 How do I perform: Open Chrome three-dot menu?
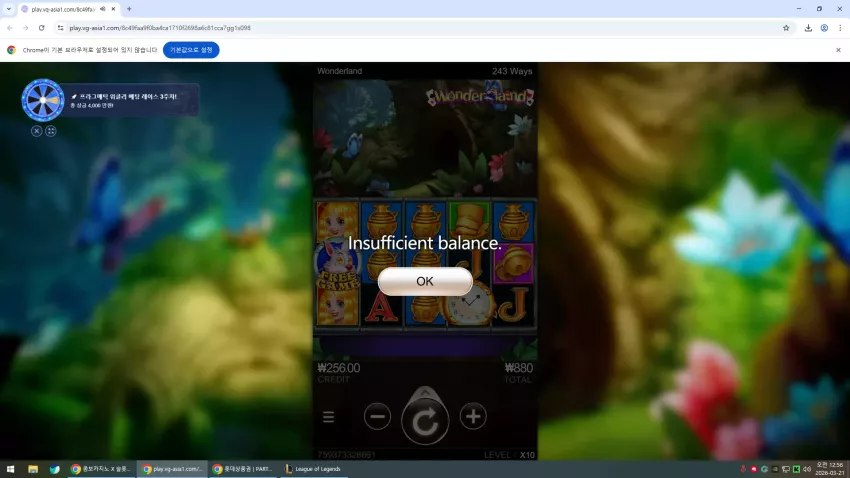click(840, 28)
